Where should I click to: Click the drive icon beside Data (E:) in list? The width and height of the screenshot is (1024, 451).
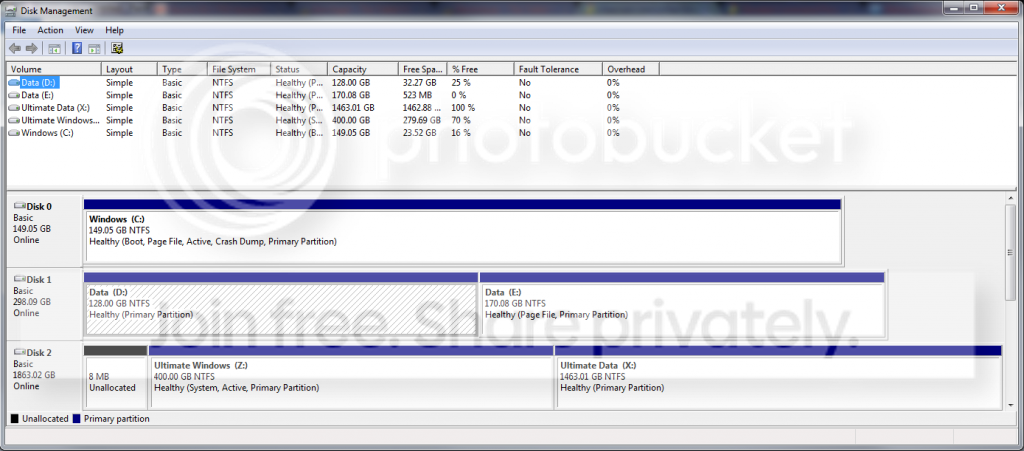[14, 95]
